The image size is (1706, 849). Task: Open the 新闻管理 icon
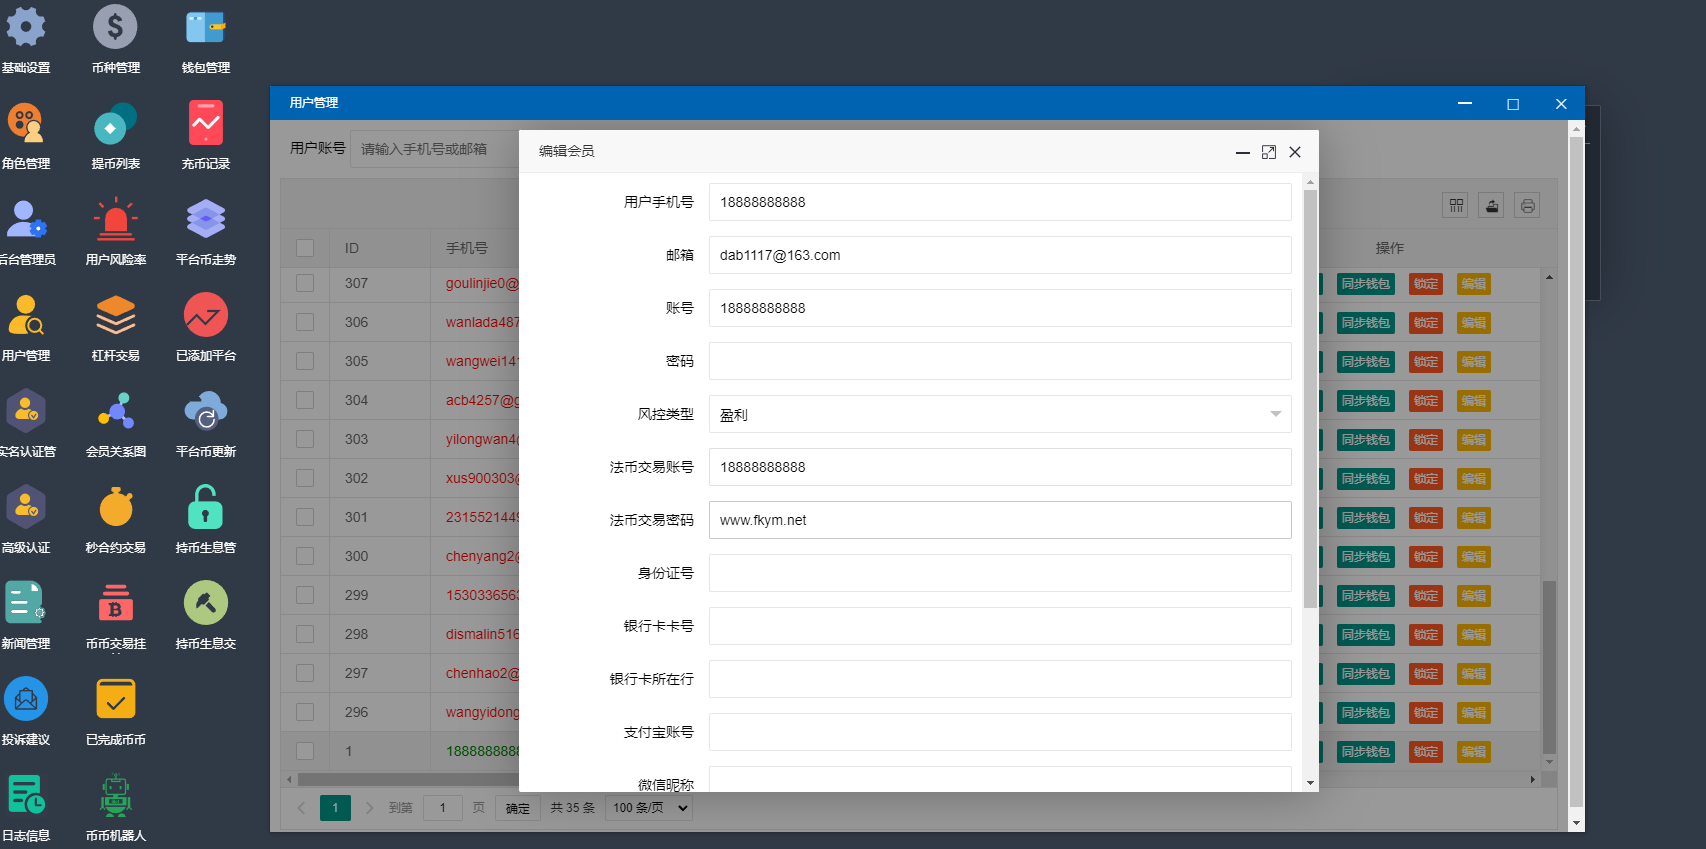click(x=25, y=605)
